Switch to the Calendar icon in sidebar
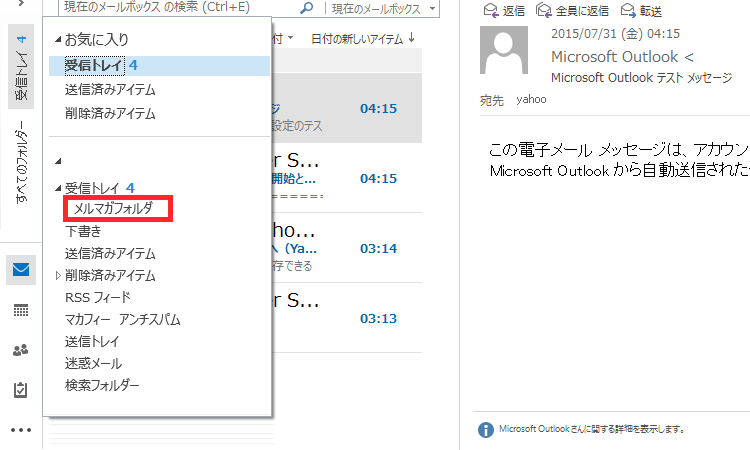 pyautogui.click(x=21, y=310)
